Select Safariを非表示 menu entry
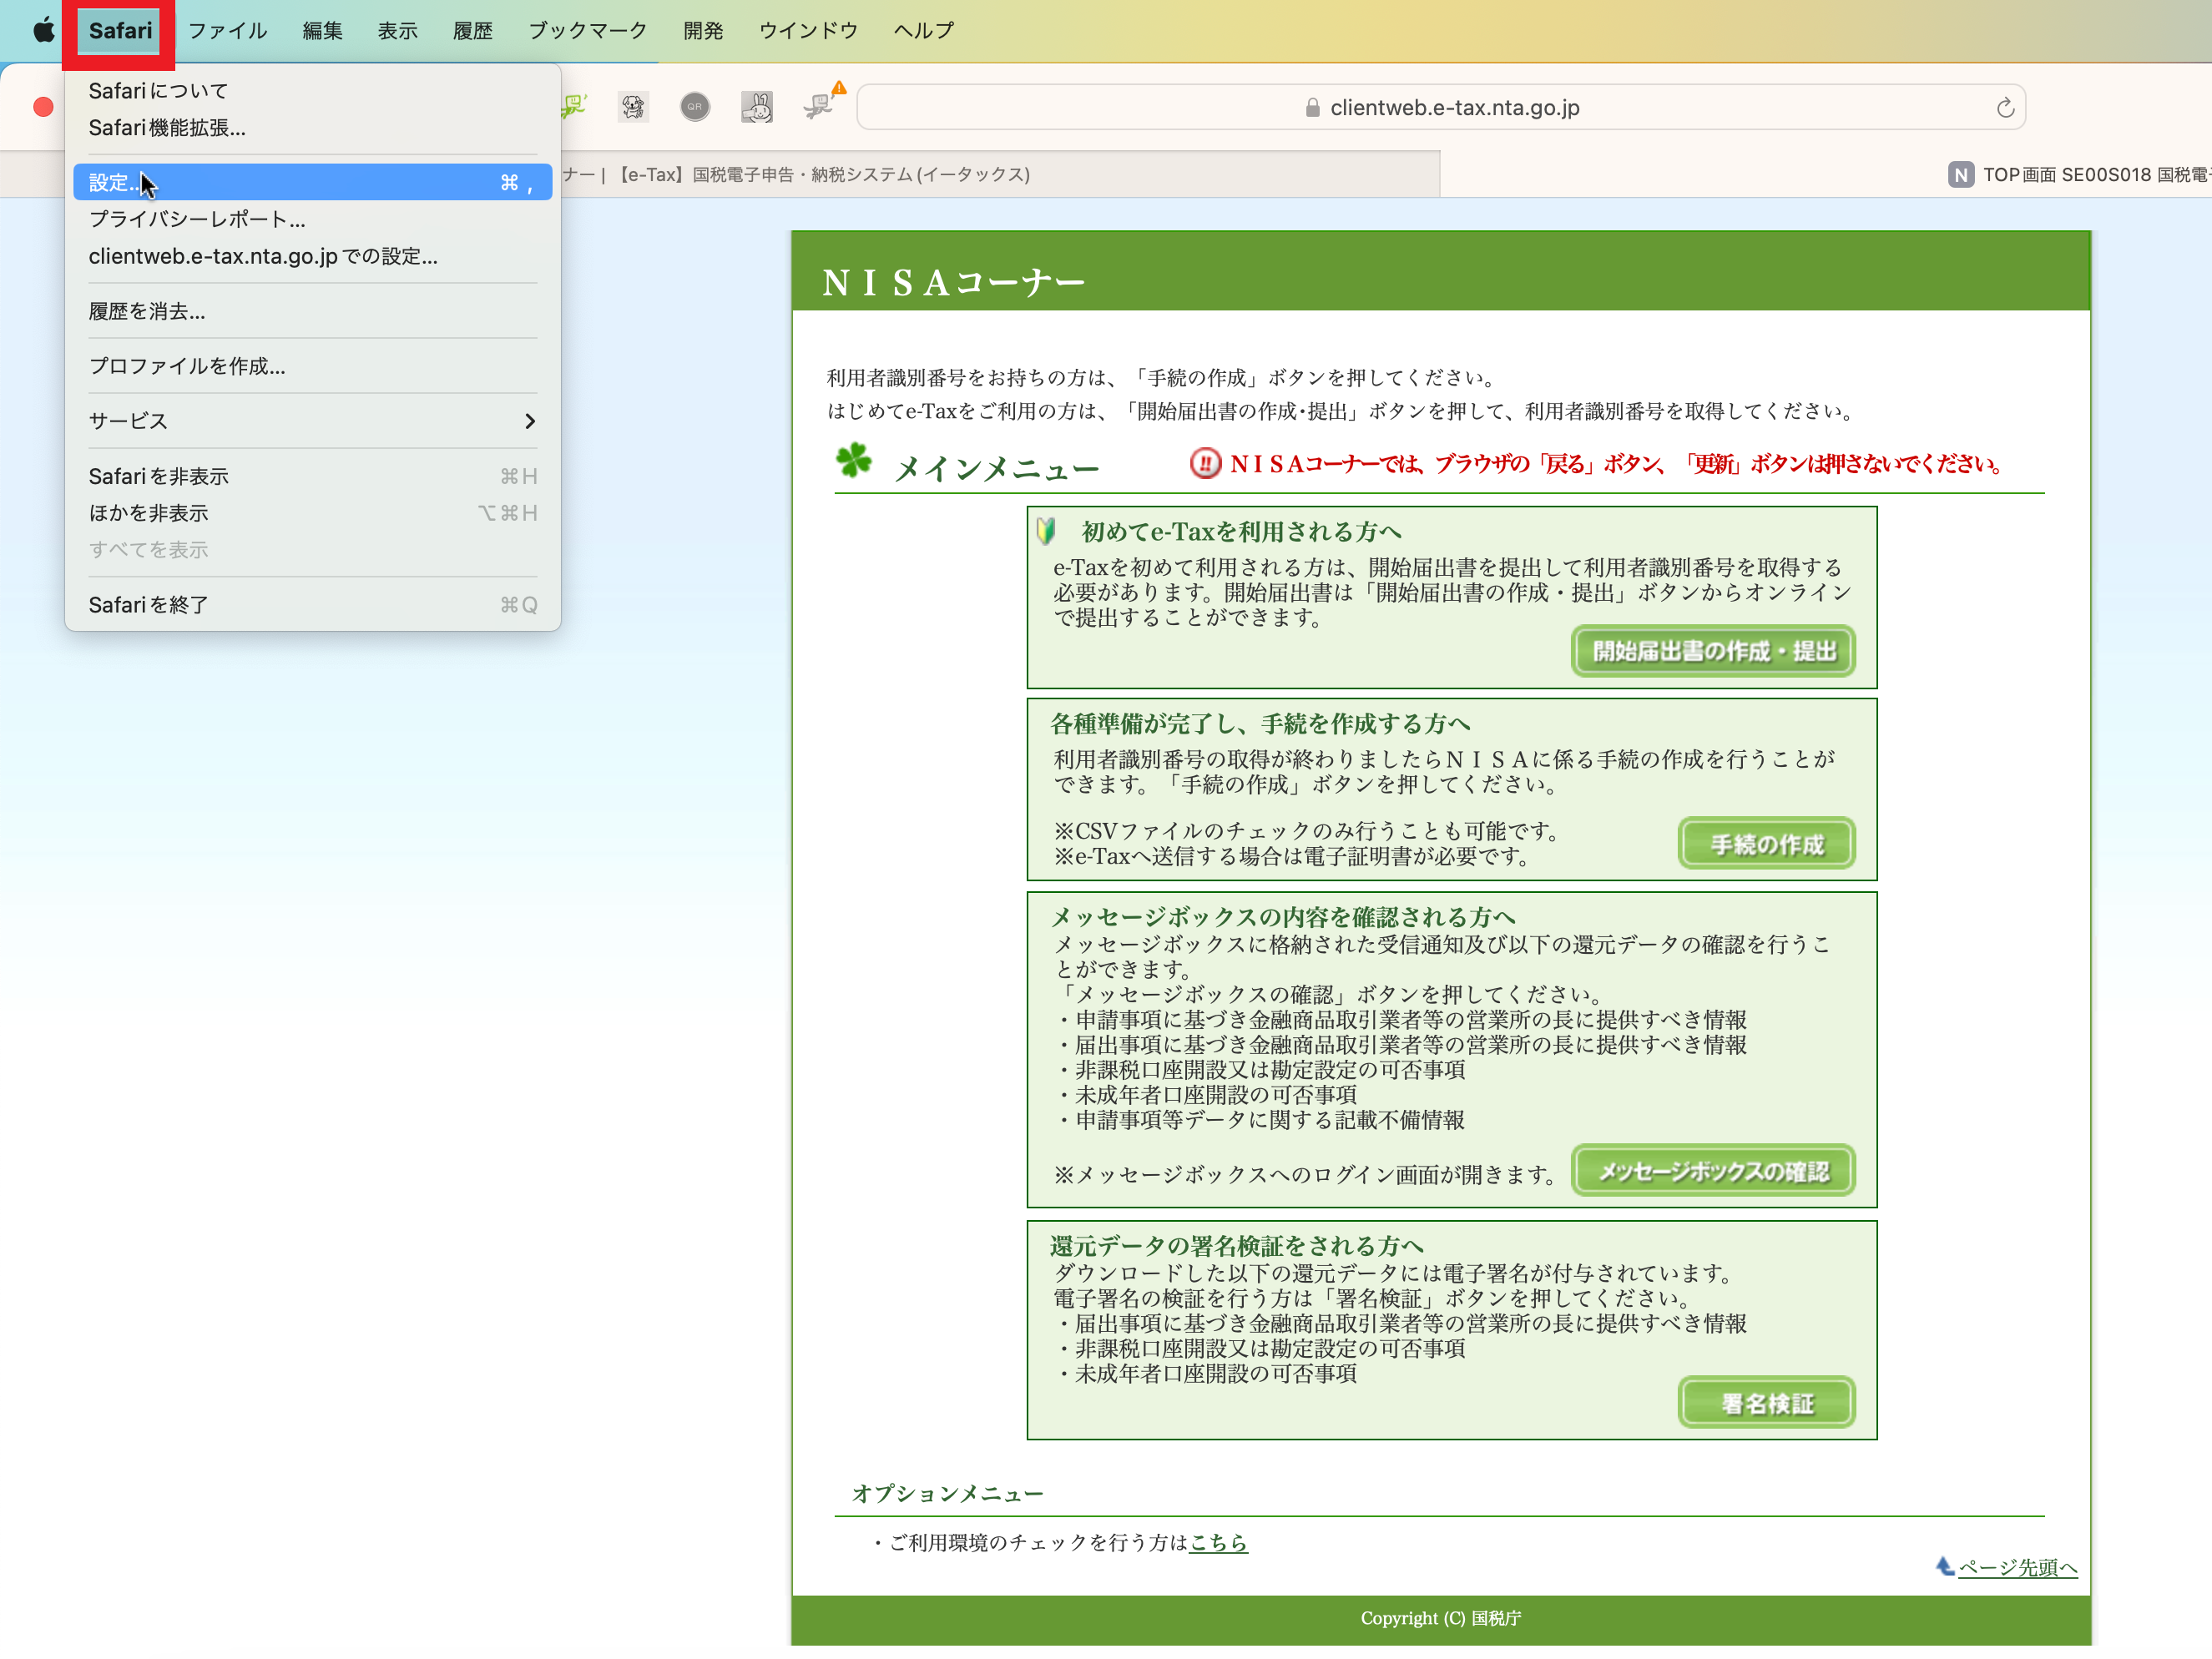The image size is (2212, 1659). click(x=312, y=476)
